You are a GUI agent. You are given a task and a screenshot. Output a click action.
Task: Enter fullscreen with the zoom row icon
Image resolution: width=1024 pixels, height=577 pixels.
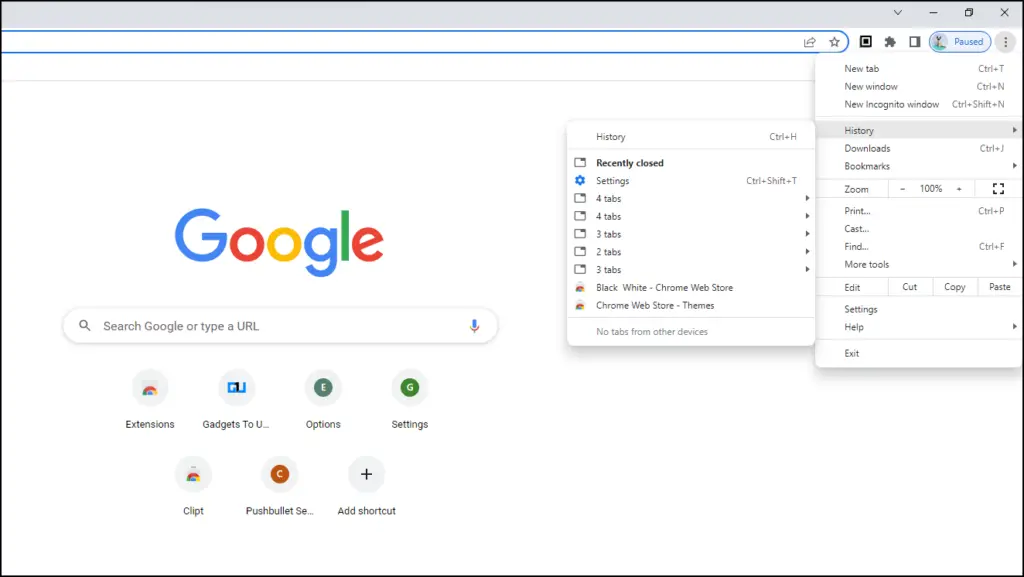999,189
